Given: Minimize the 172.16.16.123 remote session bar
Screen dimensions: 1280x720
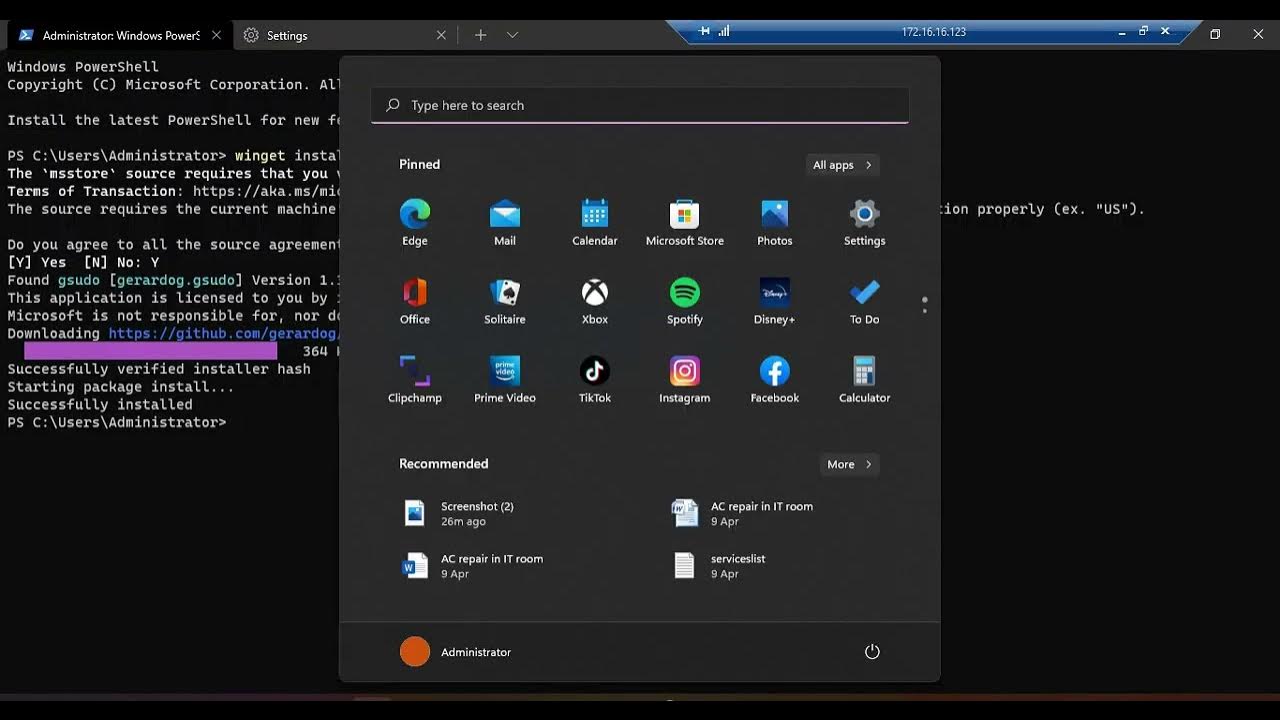Looking at the screenshot, I should pyautogui.click(x=1122, y=32).
